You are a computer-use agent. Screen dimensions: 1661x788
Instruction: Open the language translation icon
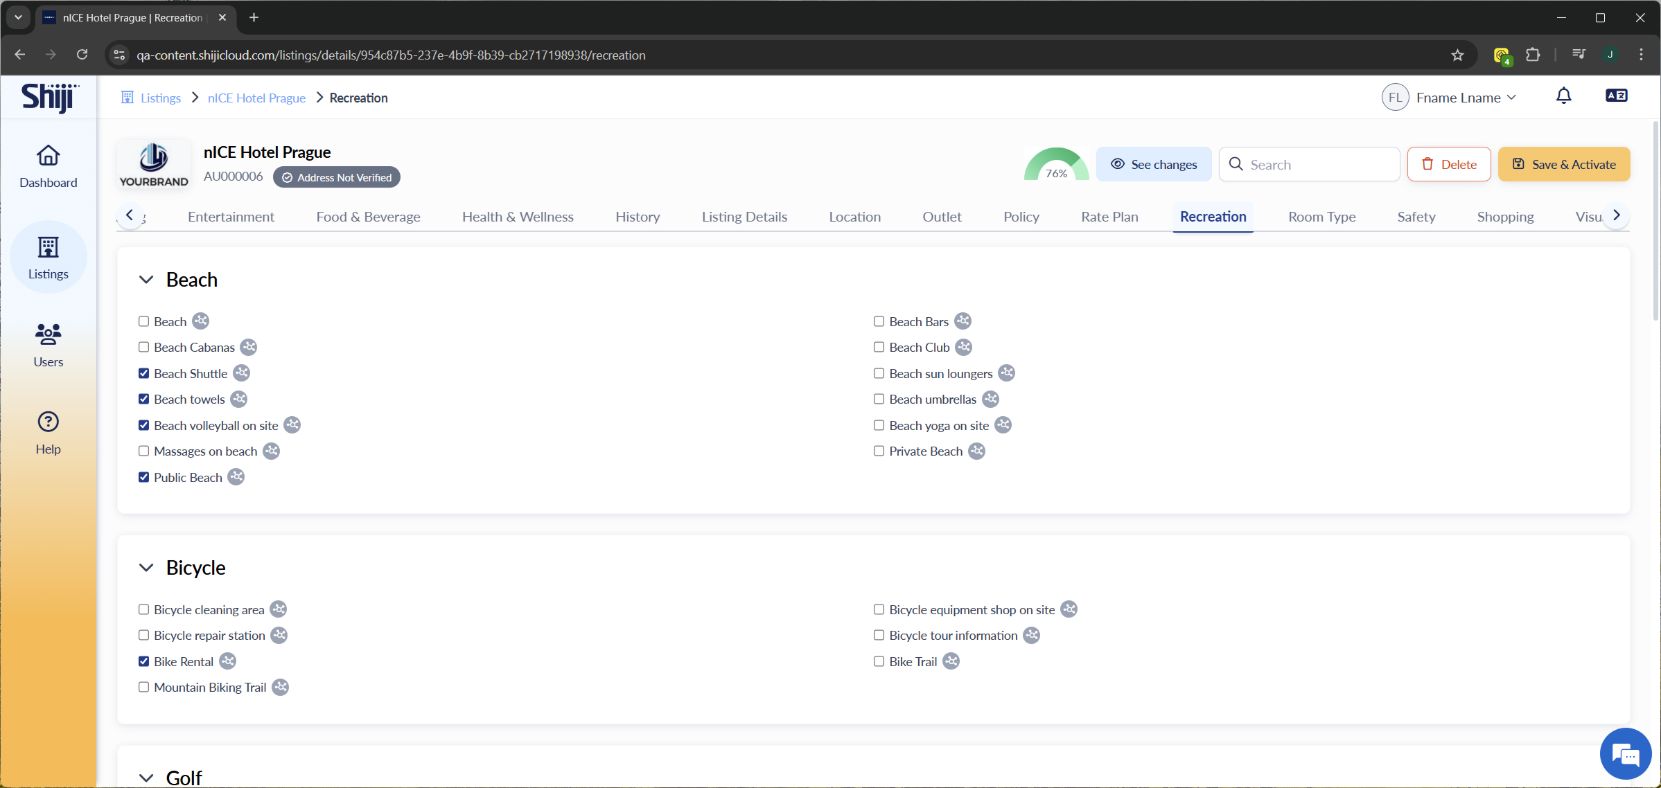pos(1615,96)
